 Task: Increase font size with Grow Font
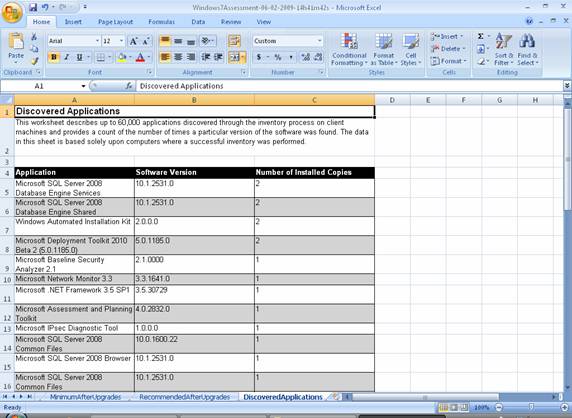[x=134, y=41]
